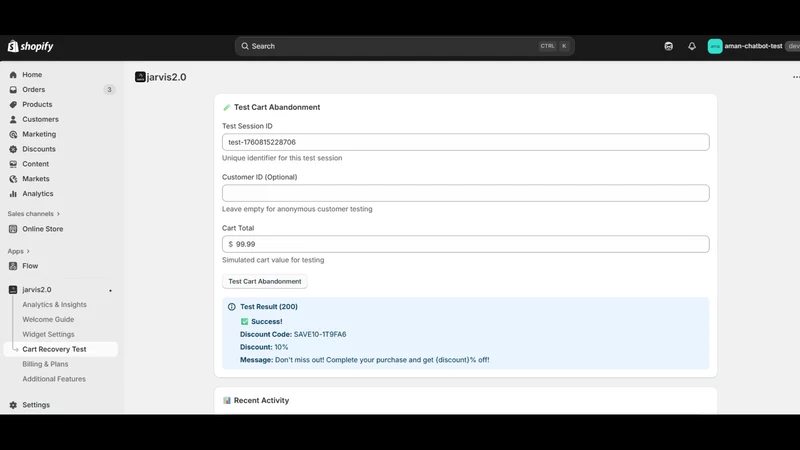
Task: Click the Settings gear icon
Action: [x=13, y=405]
